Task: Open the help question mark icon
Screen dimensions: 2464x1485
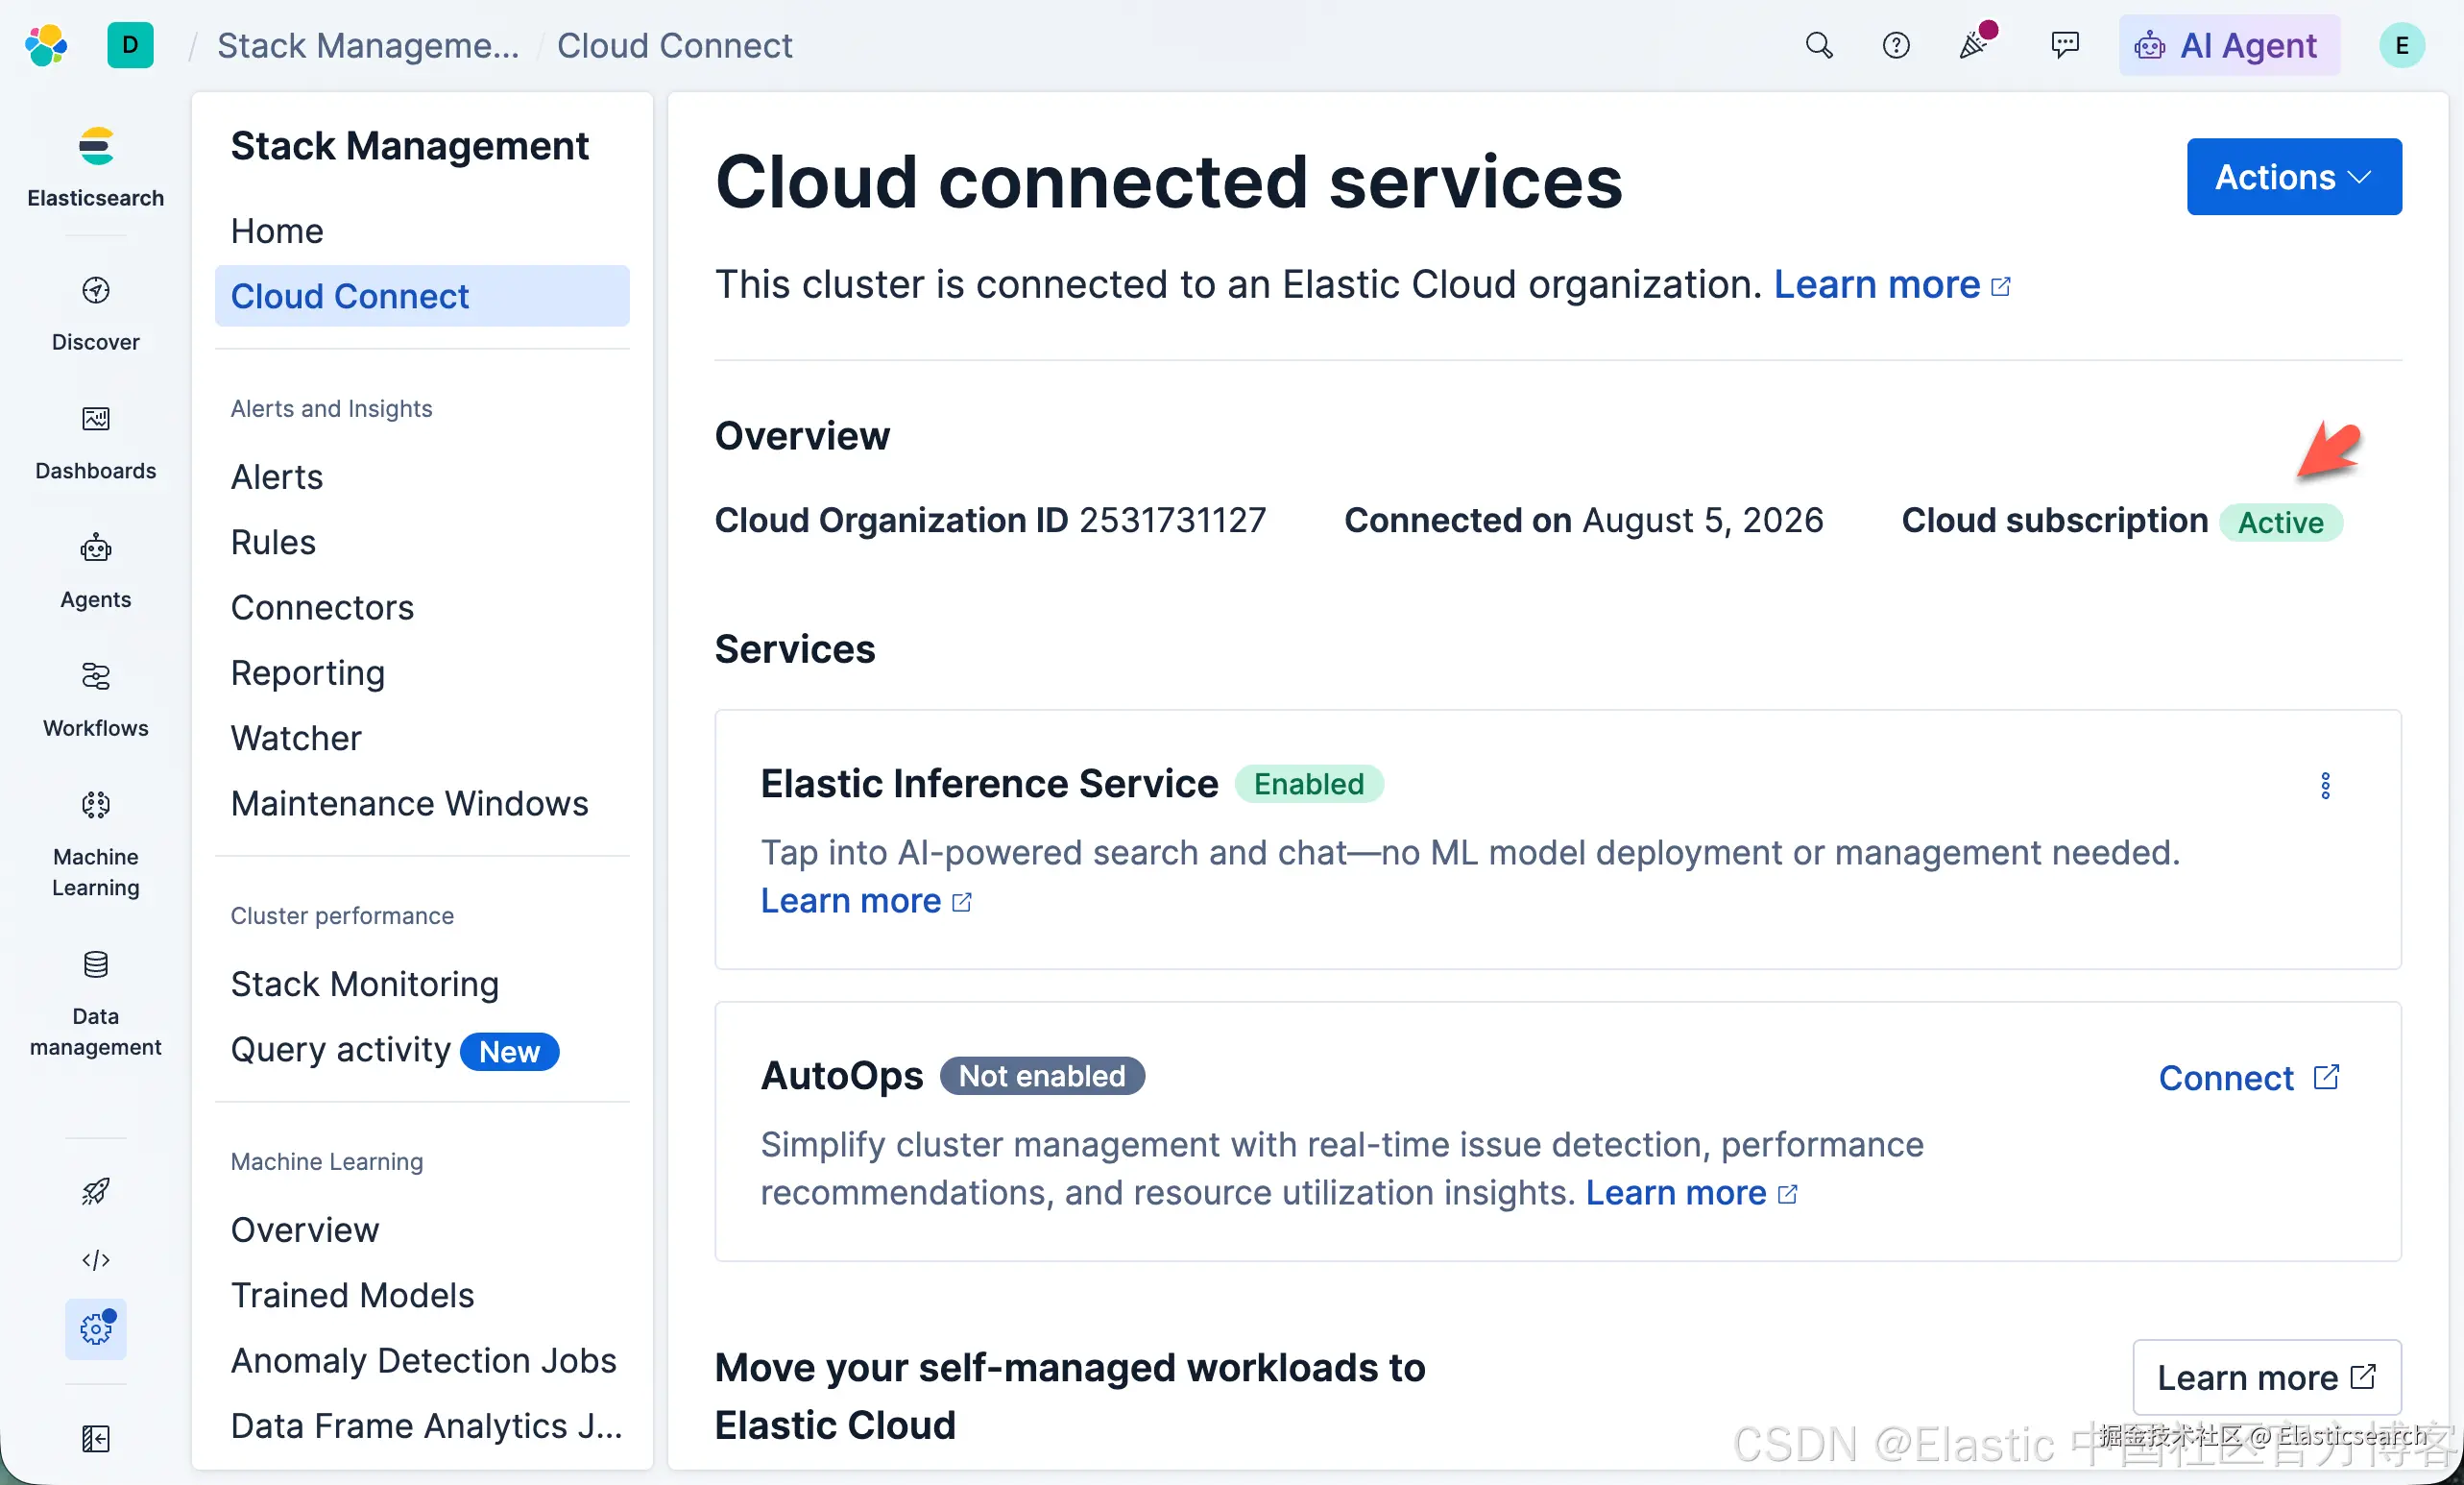Action: tap(1895, 45)
